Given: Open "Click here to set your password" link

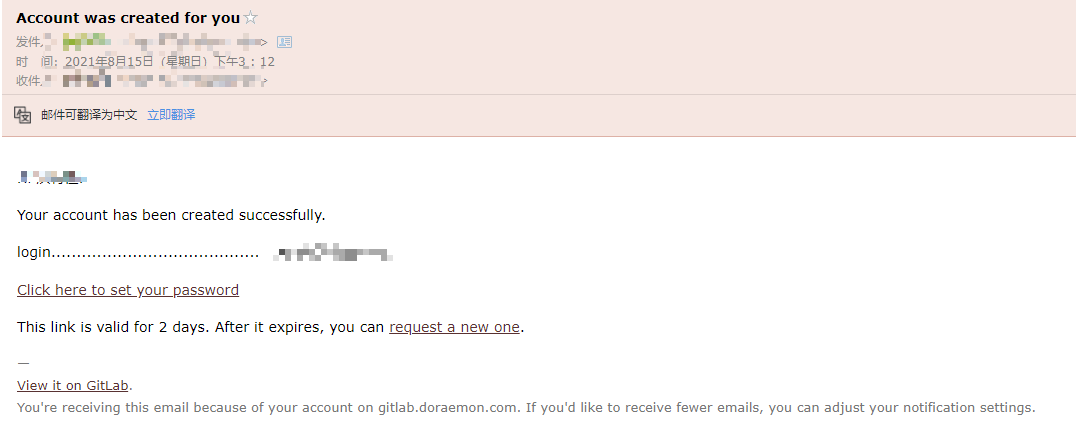Looking at the screenshot, I should pyautogui.click(x=128, y=290).
